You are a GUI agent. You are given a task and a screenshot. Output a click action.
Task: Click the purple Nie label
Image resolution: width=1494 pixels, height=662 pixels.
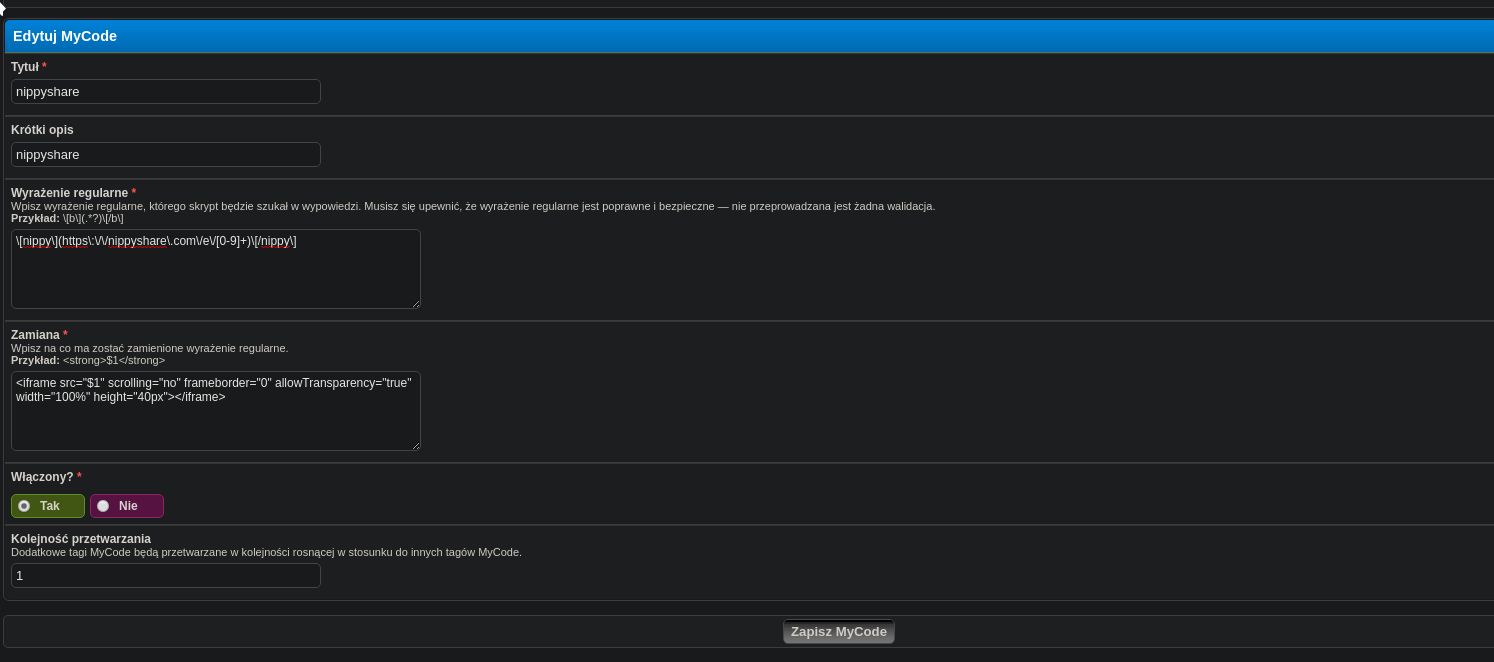tap(127, 506)
